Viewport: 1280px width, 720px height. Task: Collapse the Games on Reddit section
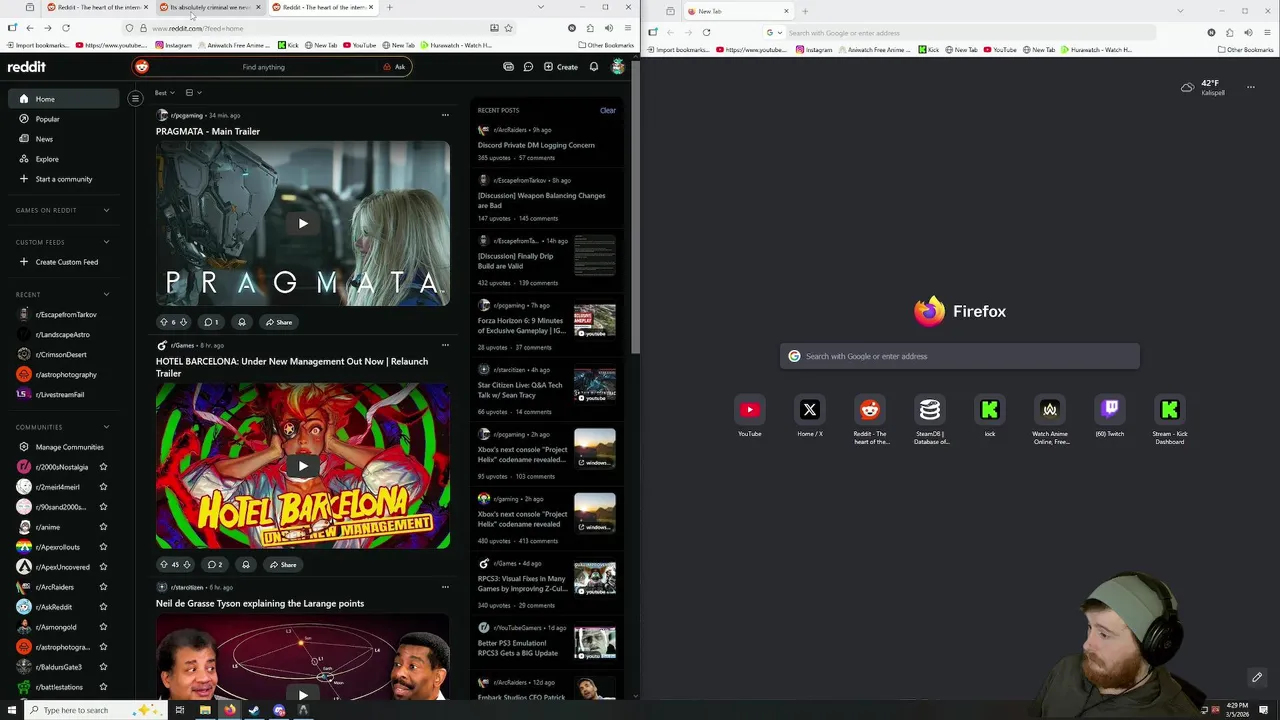106,210
